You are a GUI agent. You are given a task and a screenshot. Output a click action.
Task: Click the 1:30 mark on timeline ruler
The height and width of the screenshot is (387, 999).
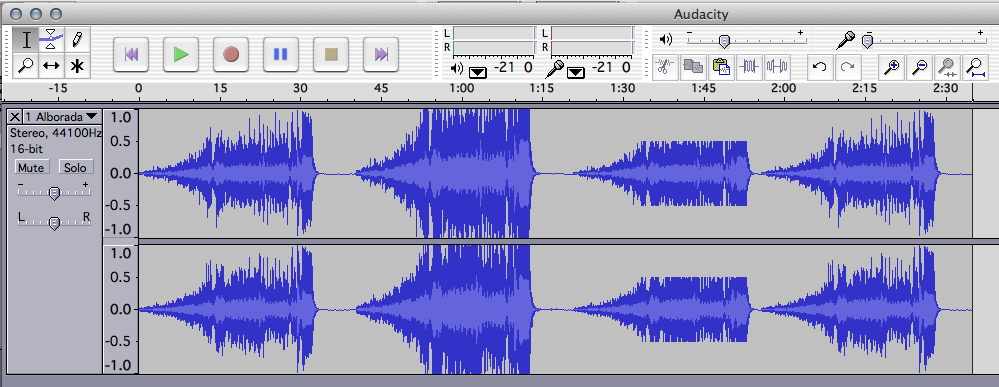(x=622, y=88)
